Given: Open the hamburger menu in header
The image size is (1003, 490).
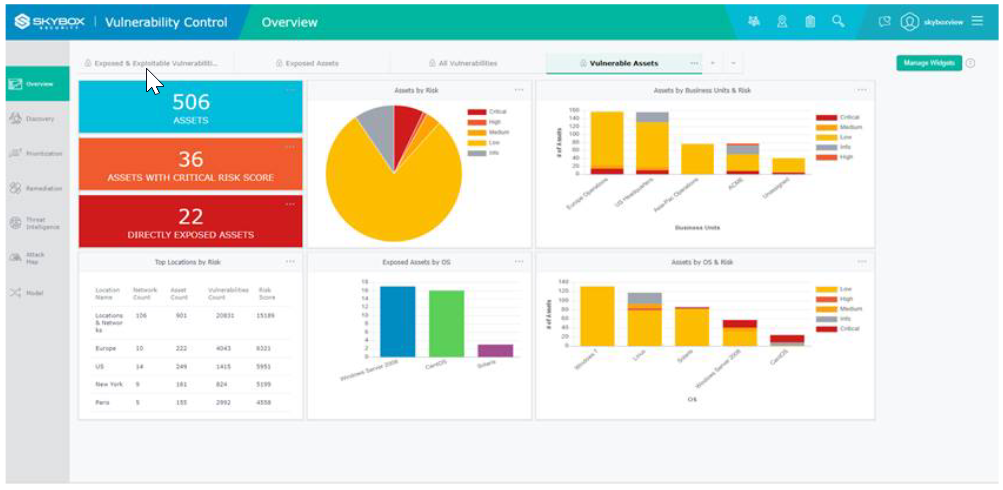Looking at the screenshot, I should tap(977, 21).
